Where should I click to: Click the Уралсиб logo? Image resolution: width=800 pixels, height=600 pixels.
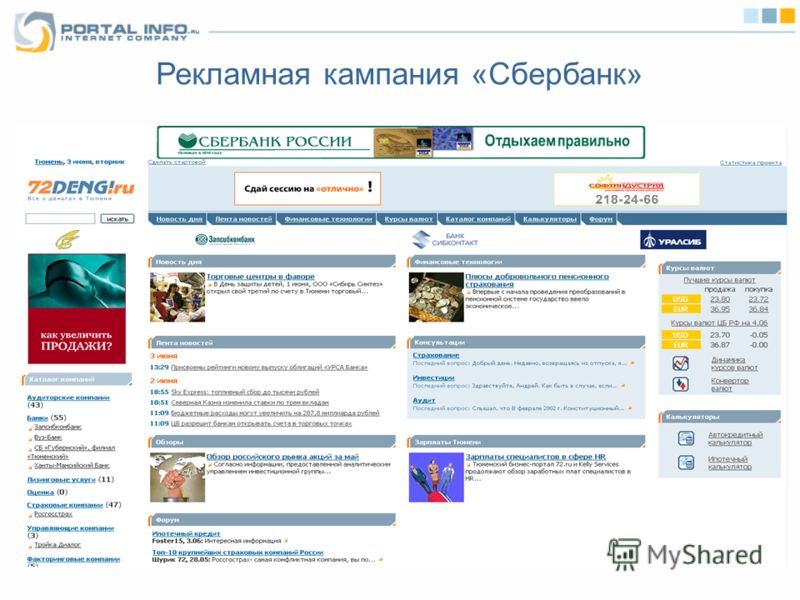(x=673, y=240)
